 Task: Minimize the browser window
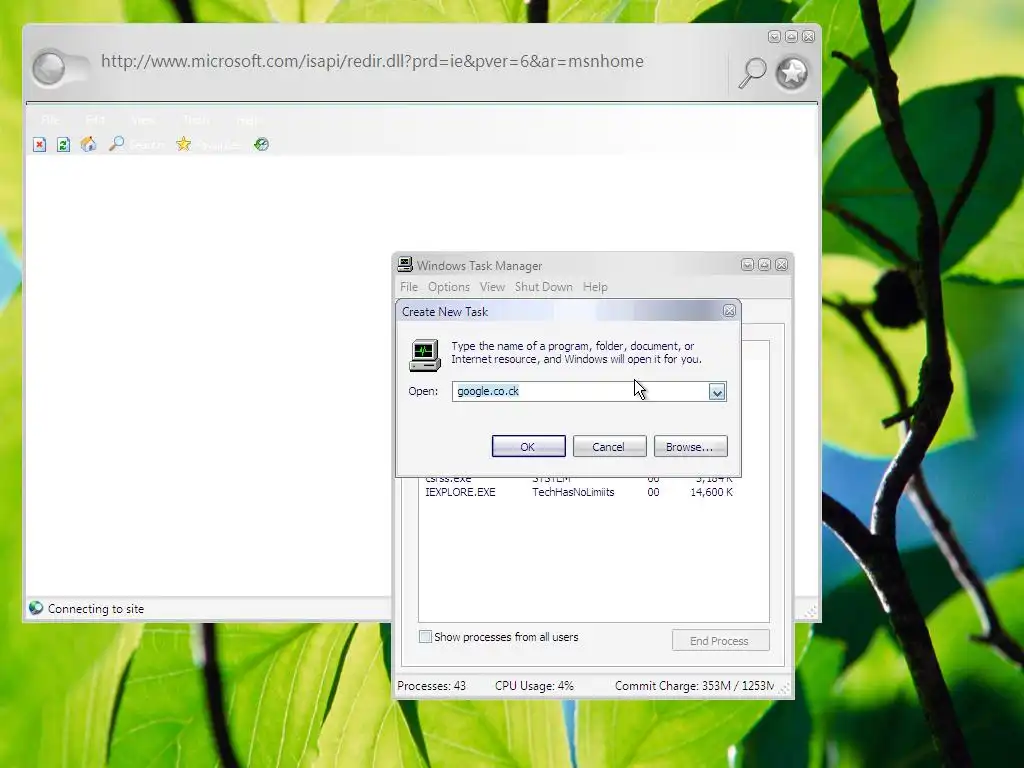[774, 37]
